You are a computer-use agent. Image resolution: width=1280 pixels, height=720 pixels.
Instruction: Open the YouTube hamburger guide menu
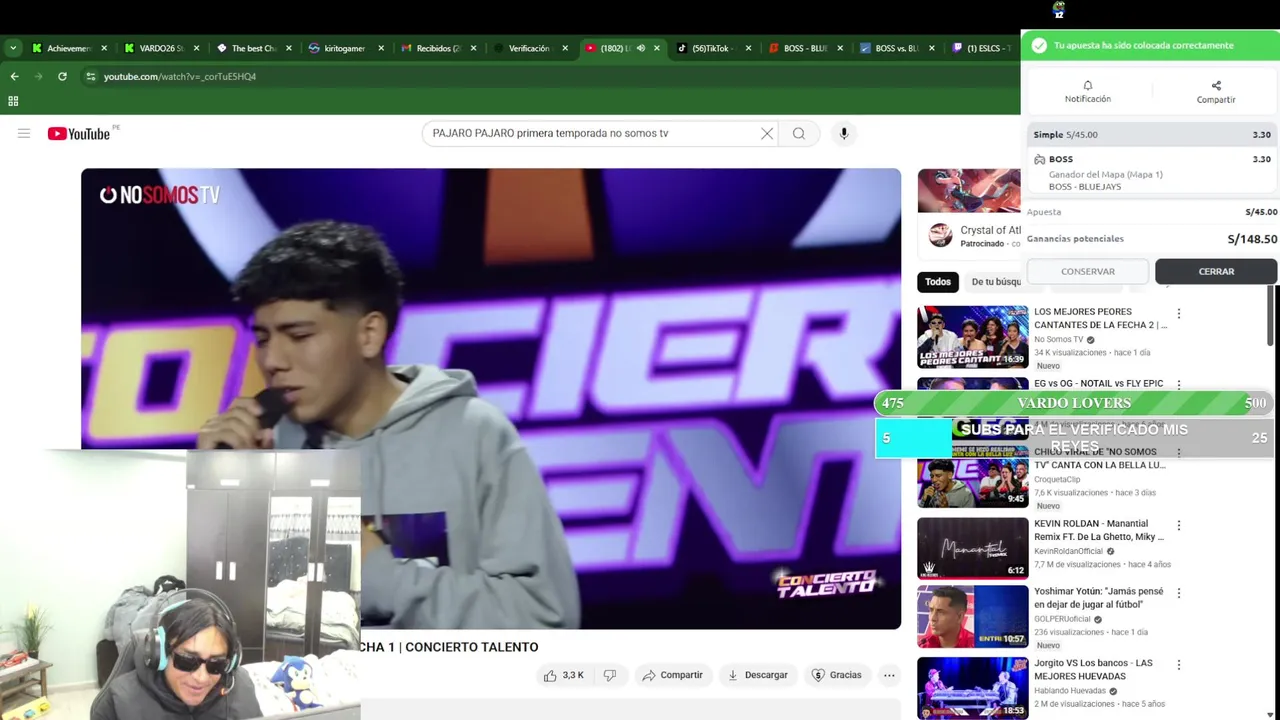pyautogui.click(x=24, y=133)
